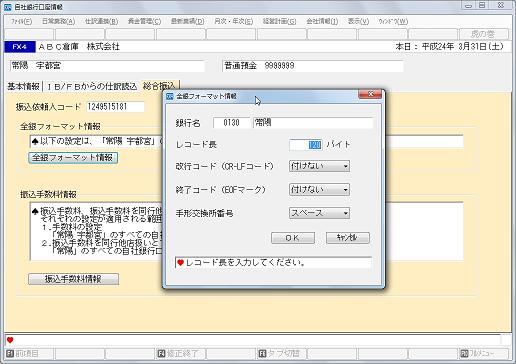The width and height of the screenshot is (516, 364).
Task: Minimize the 自社銀行口座情報 window
Action: click(468, 5)
